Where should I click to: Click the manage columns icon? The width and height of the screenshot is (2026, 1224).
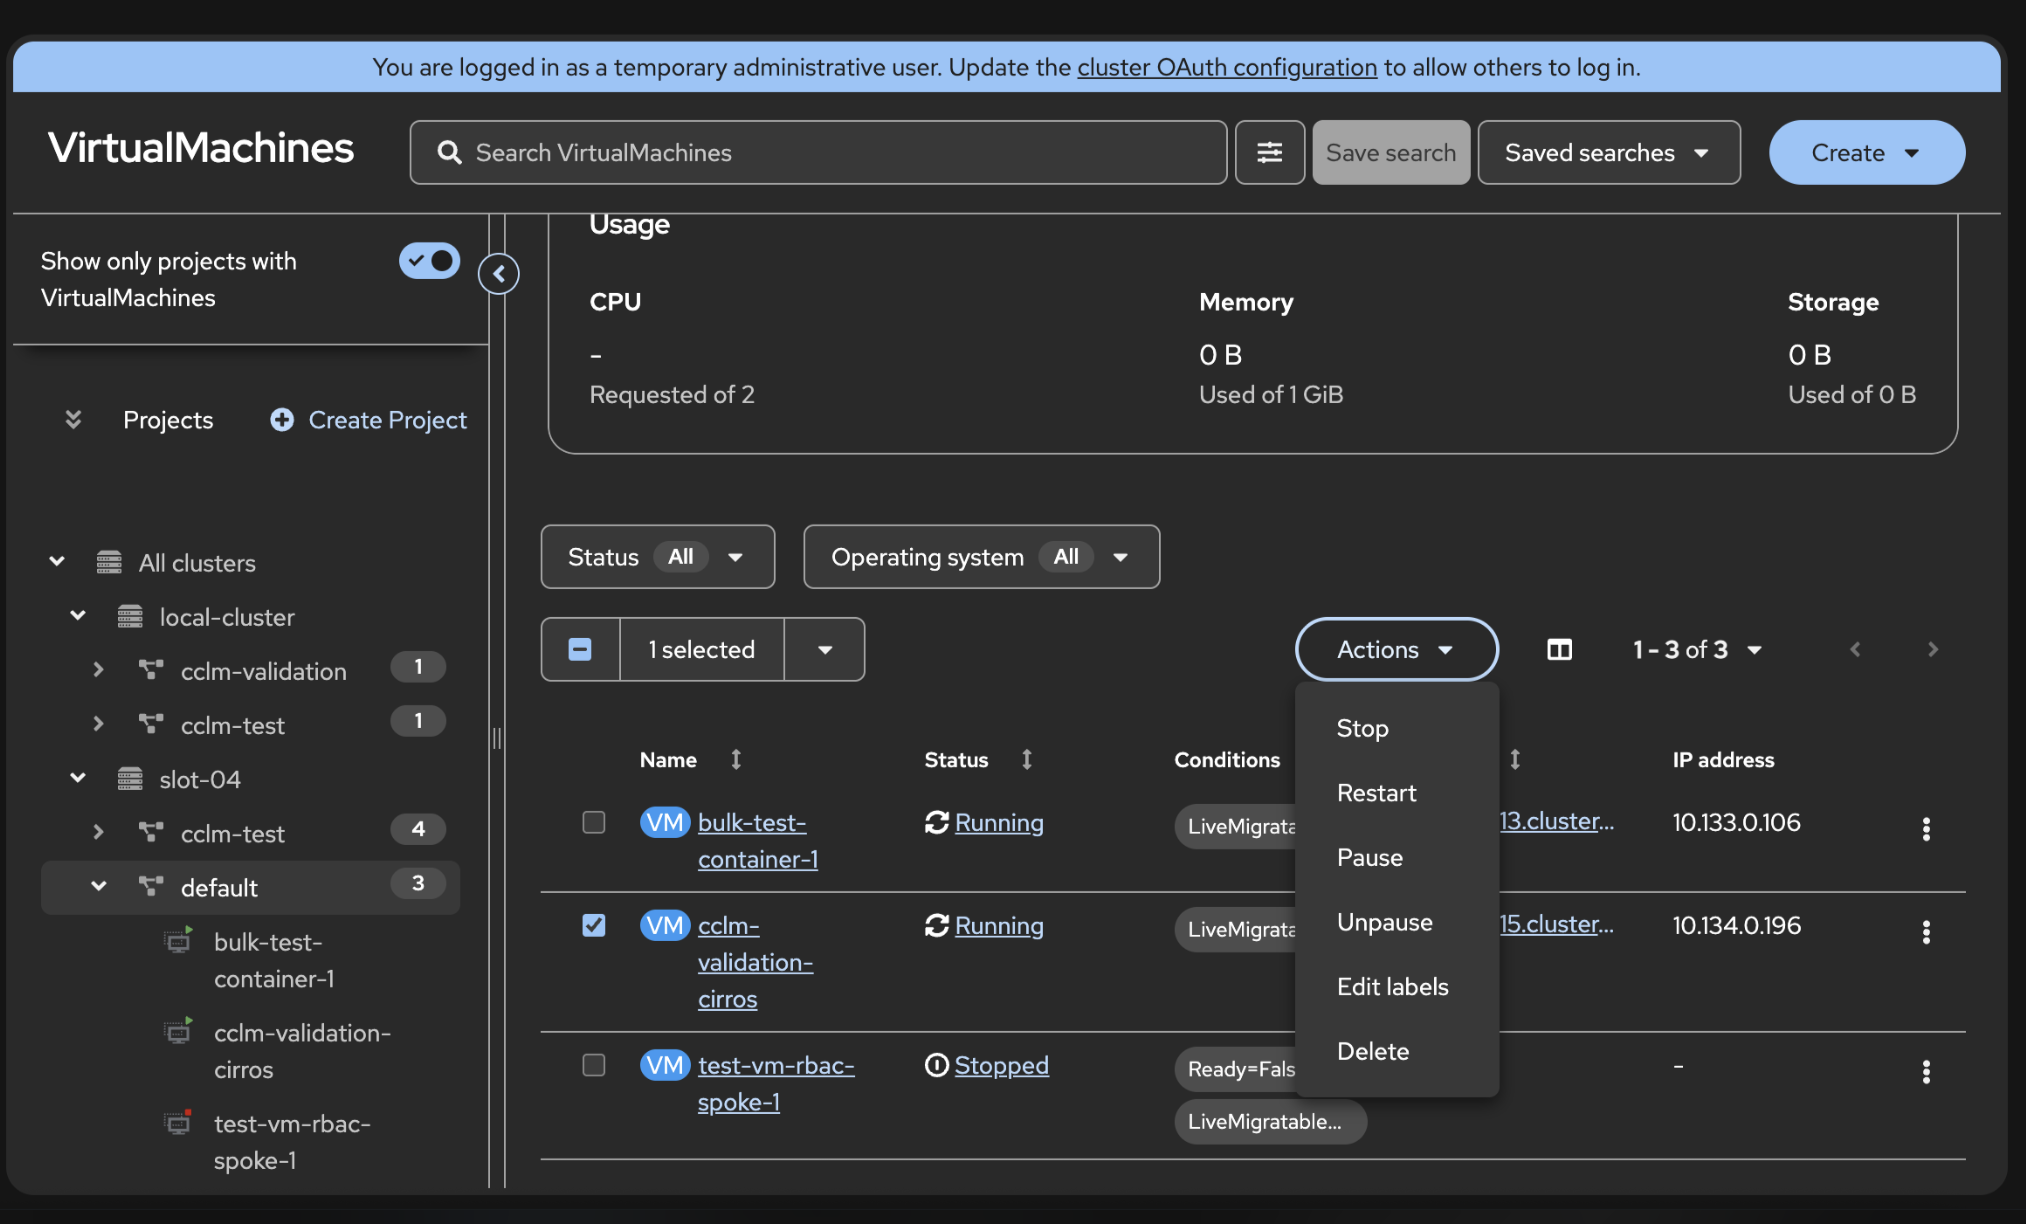[x=1559, y=650]
